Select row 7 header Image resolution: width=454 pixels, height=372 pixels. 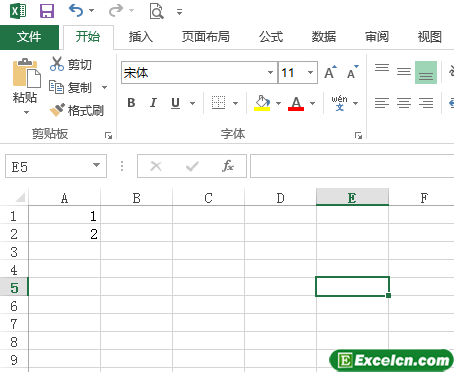[14, 324]
